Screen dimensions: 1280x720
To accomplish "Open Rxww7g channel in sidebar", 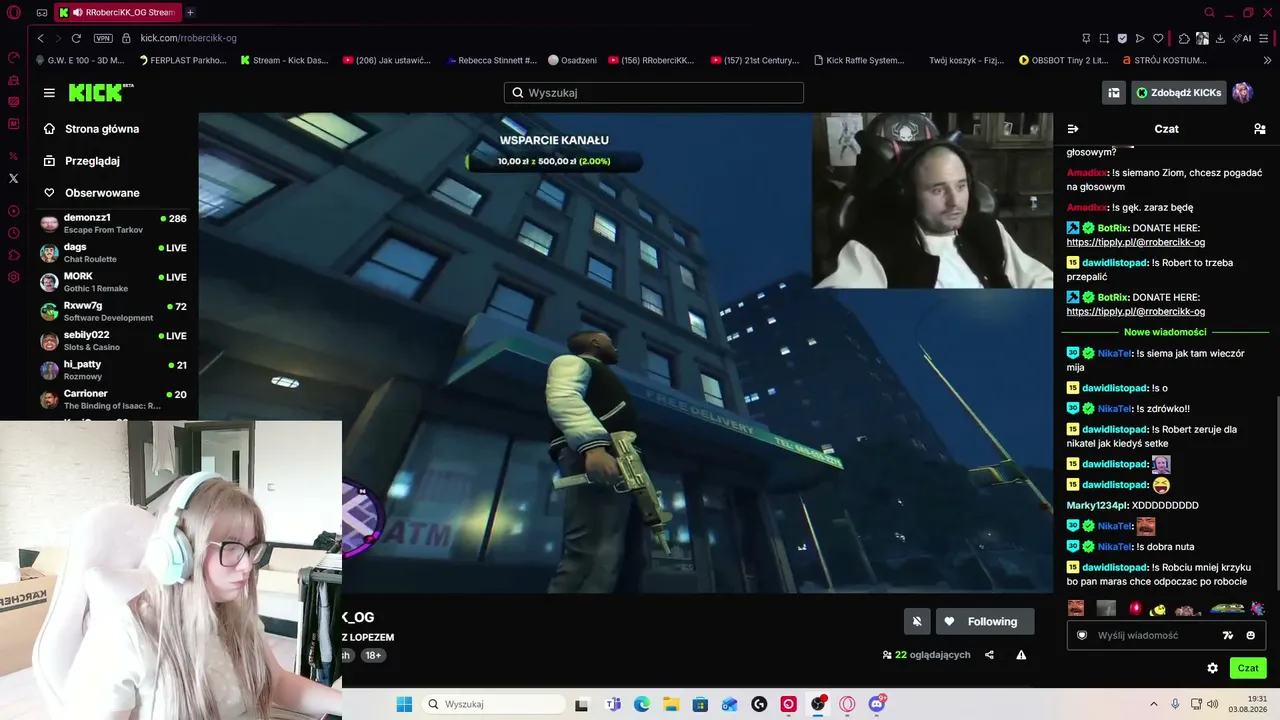I will click(114, 311).
